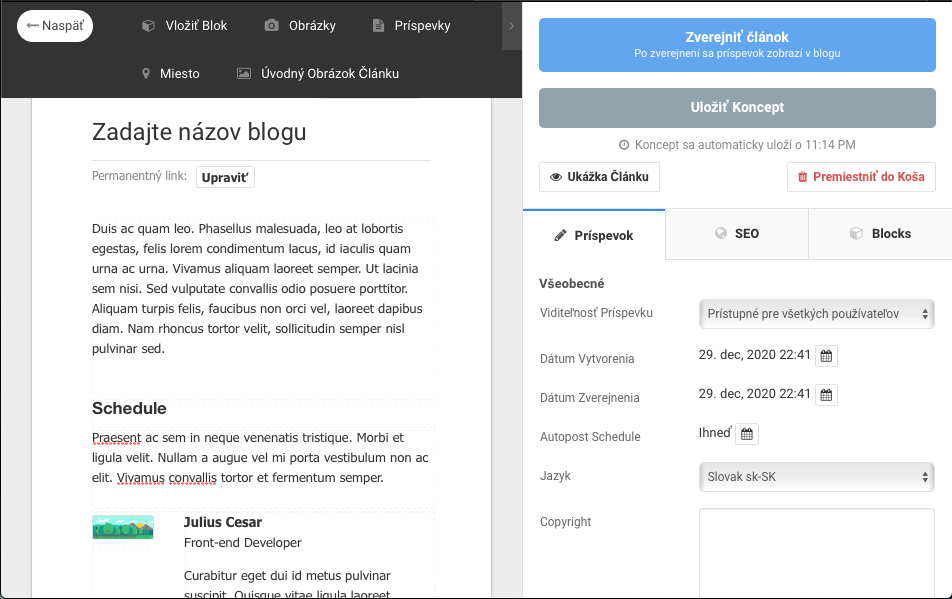Open Príspevky in the toolbar
This screenshot has height=599, width=952.
pos(411,25)
